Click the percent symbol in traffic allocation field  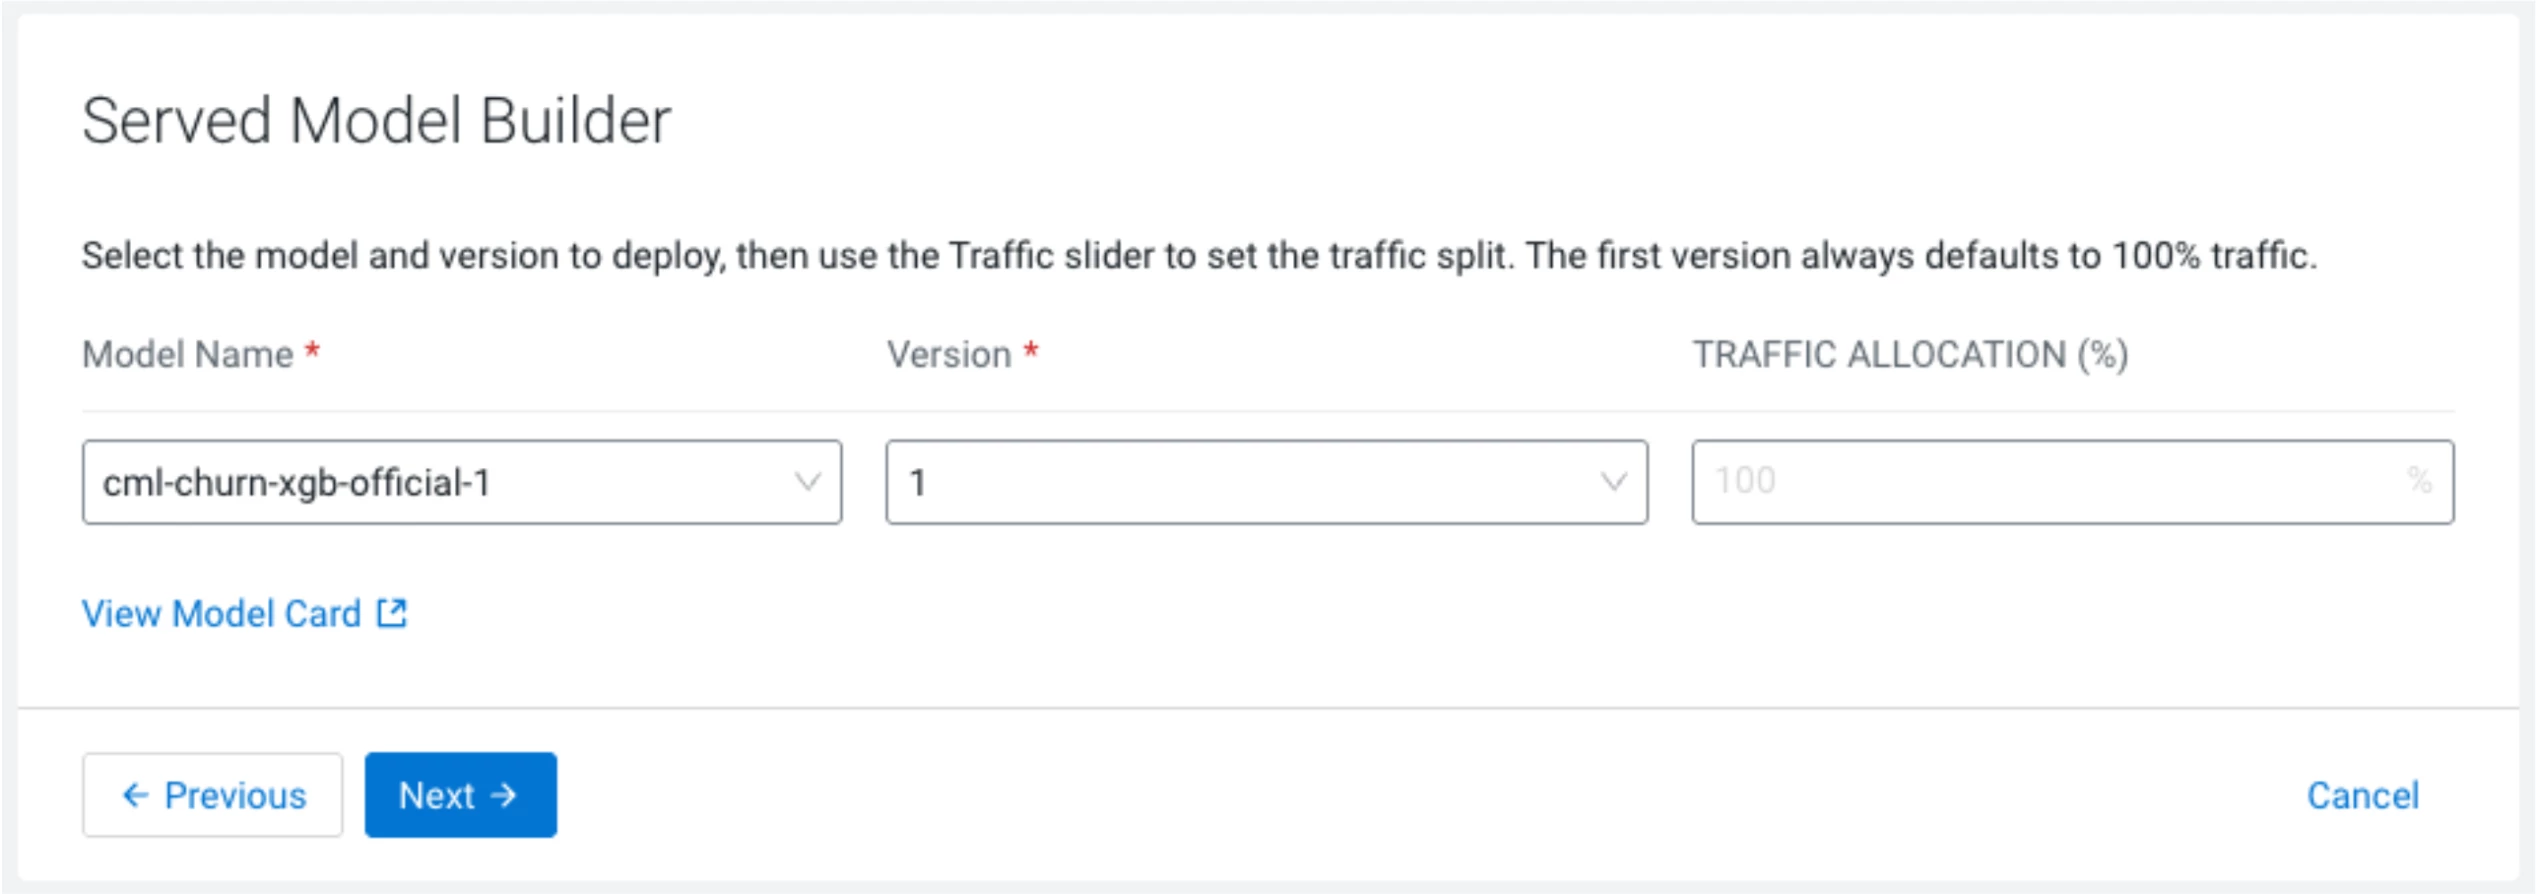tap(2419, 480)
